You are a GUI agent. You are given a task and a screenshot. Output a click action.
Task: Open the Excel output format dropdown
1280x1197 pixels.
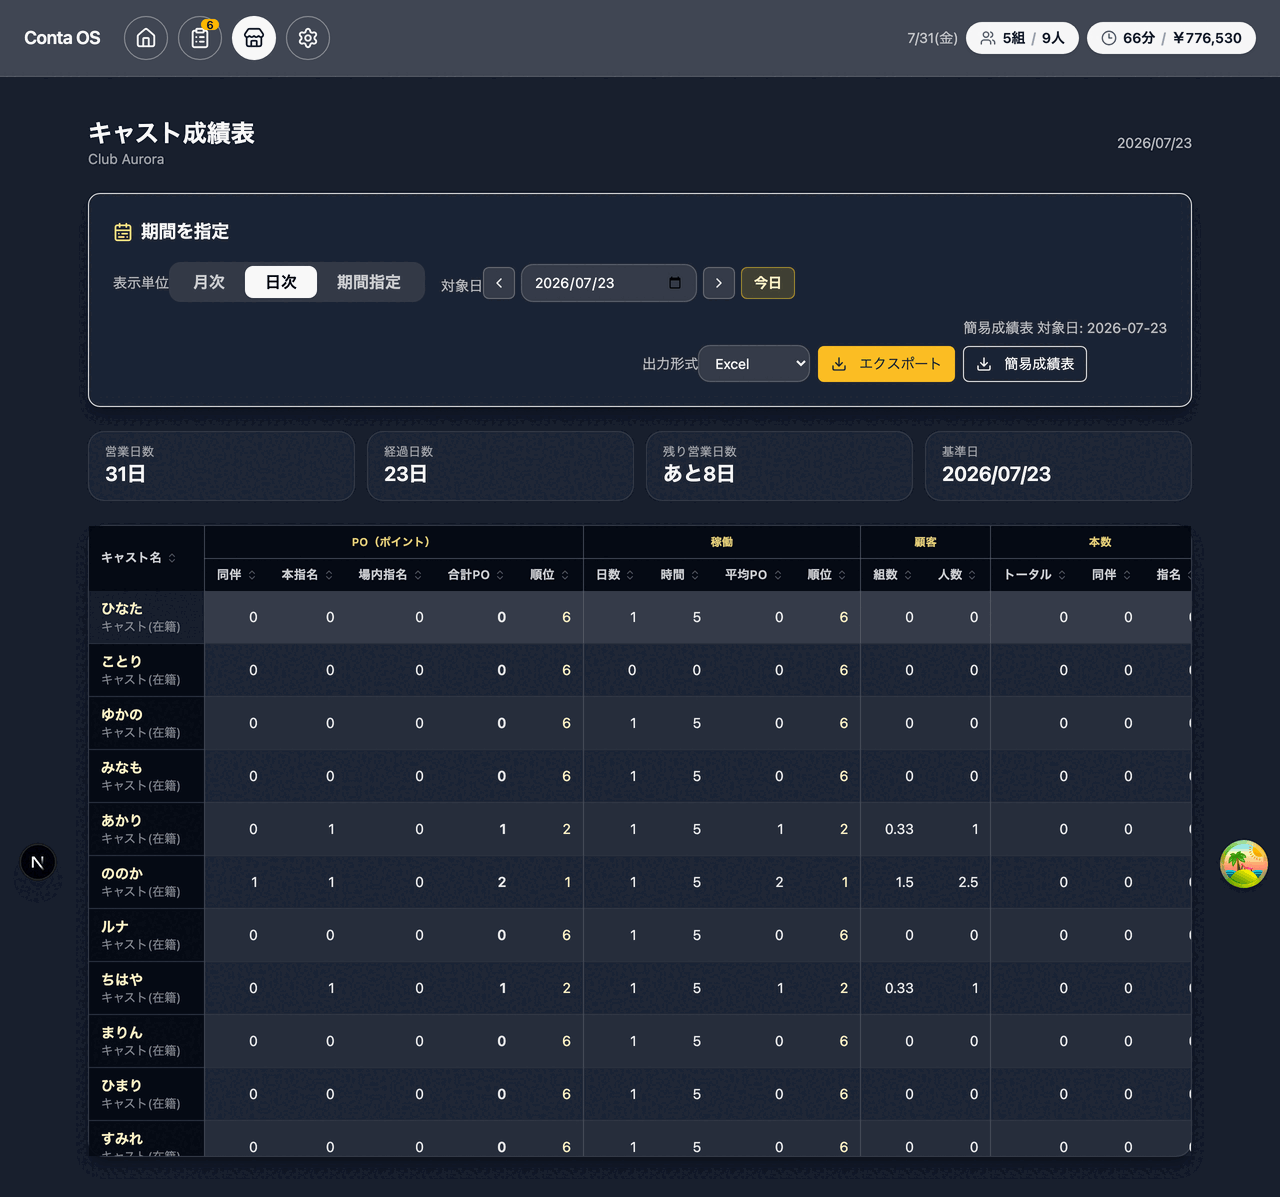click(x=754, y=364)
